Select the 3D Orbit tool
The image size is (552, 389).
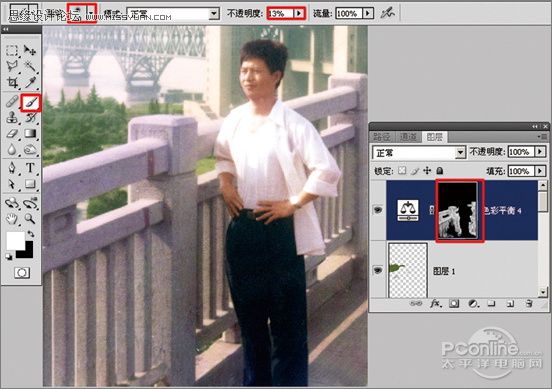[30, 203]
